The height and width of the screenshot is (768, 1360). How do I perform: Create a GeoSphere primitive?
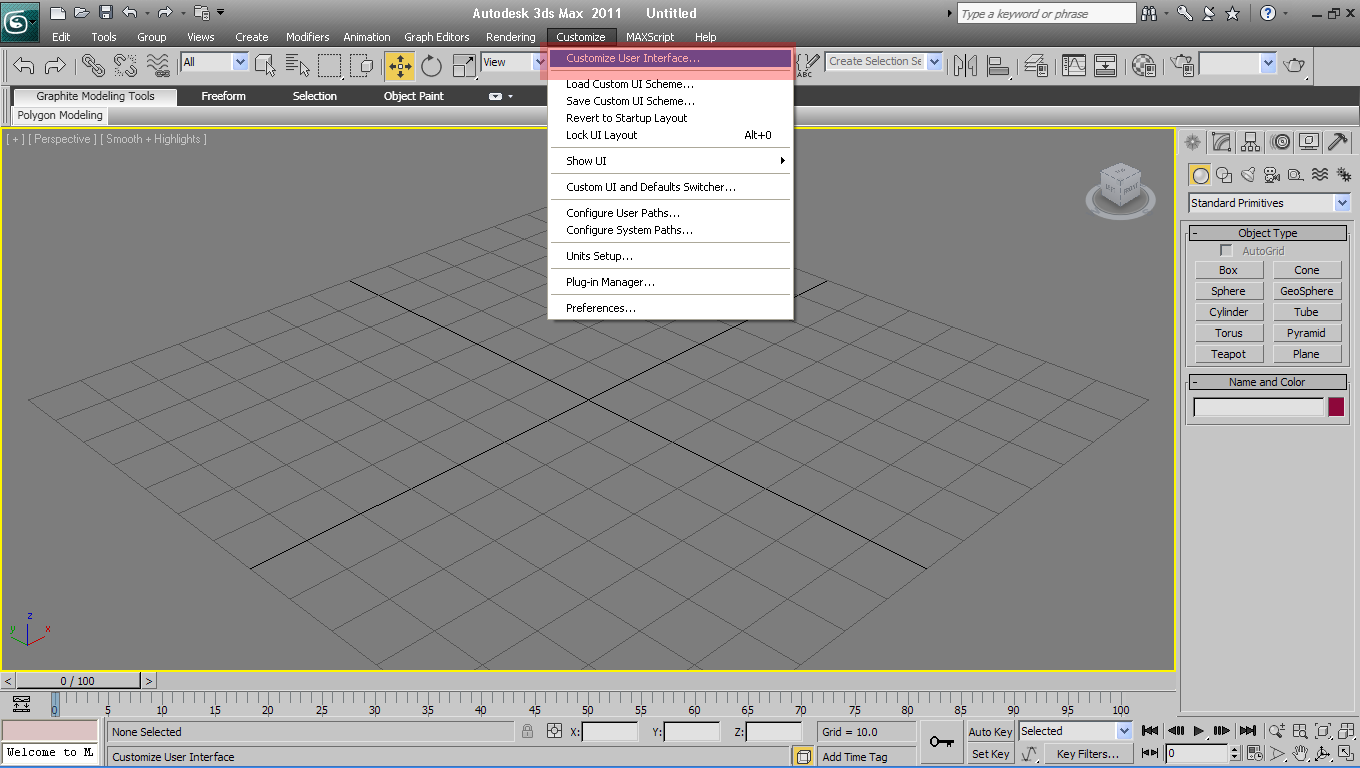(1307, 290)
